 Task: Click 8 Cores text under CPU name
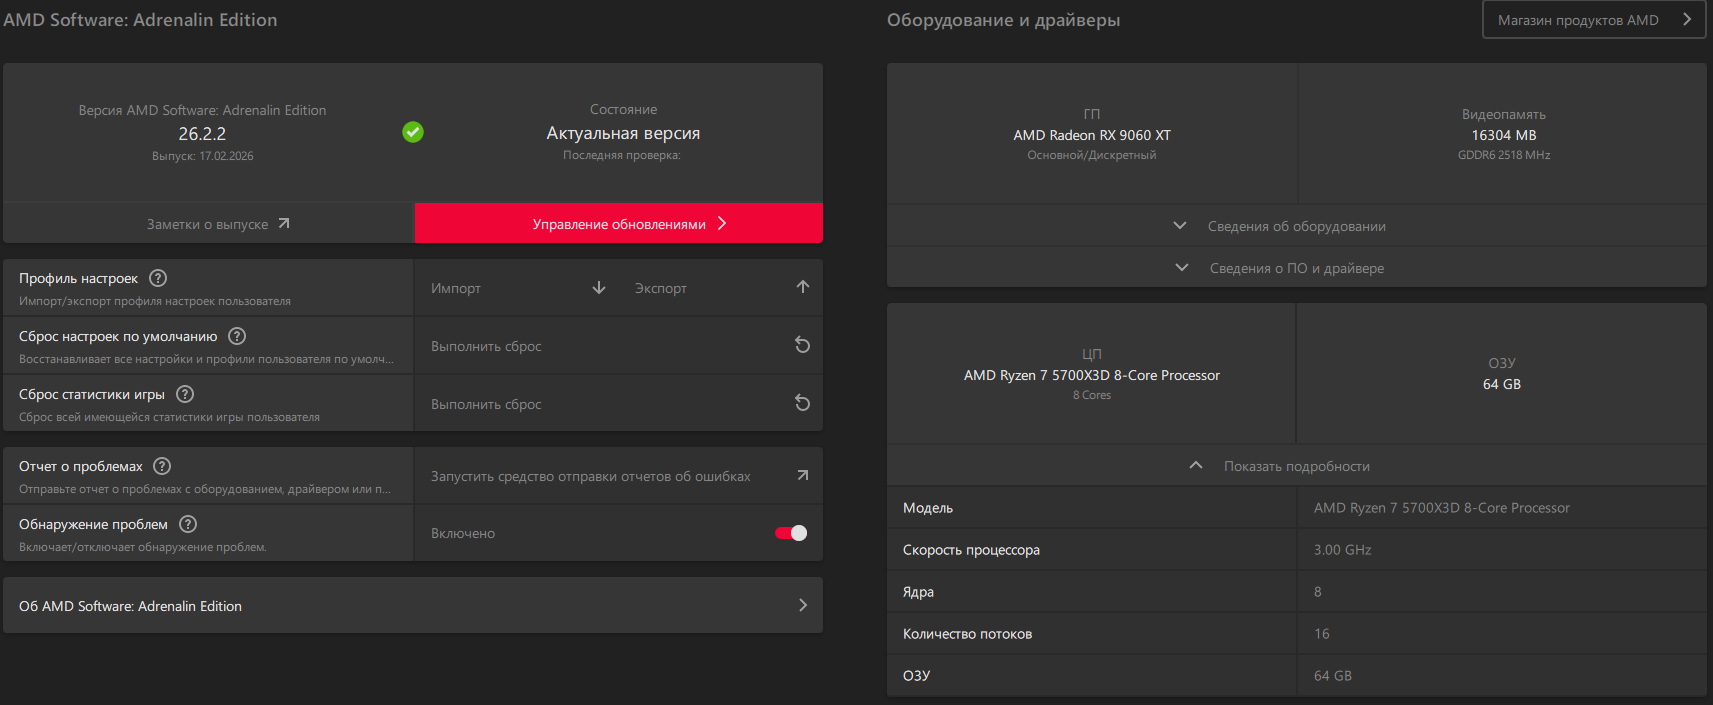[x=1092, y=395]
